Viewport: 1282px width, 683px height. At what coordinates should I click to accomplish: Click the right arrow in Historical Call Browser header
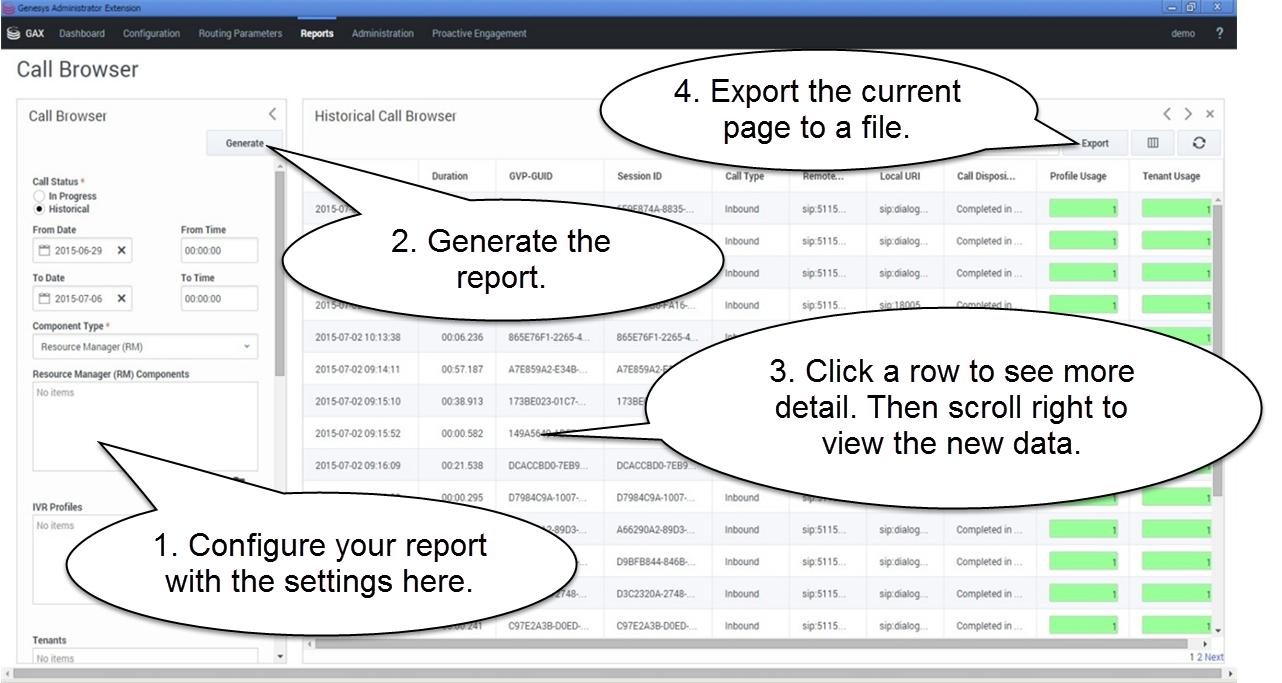pos(1188,115)
